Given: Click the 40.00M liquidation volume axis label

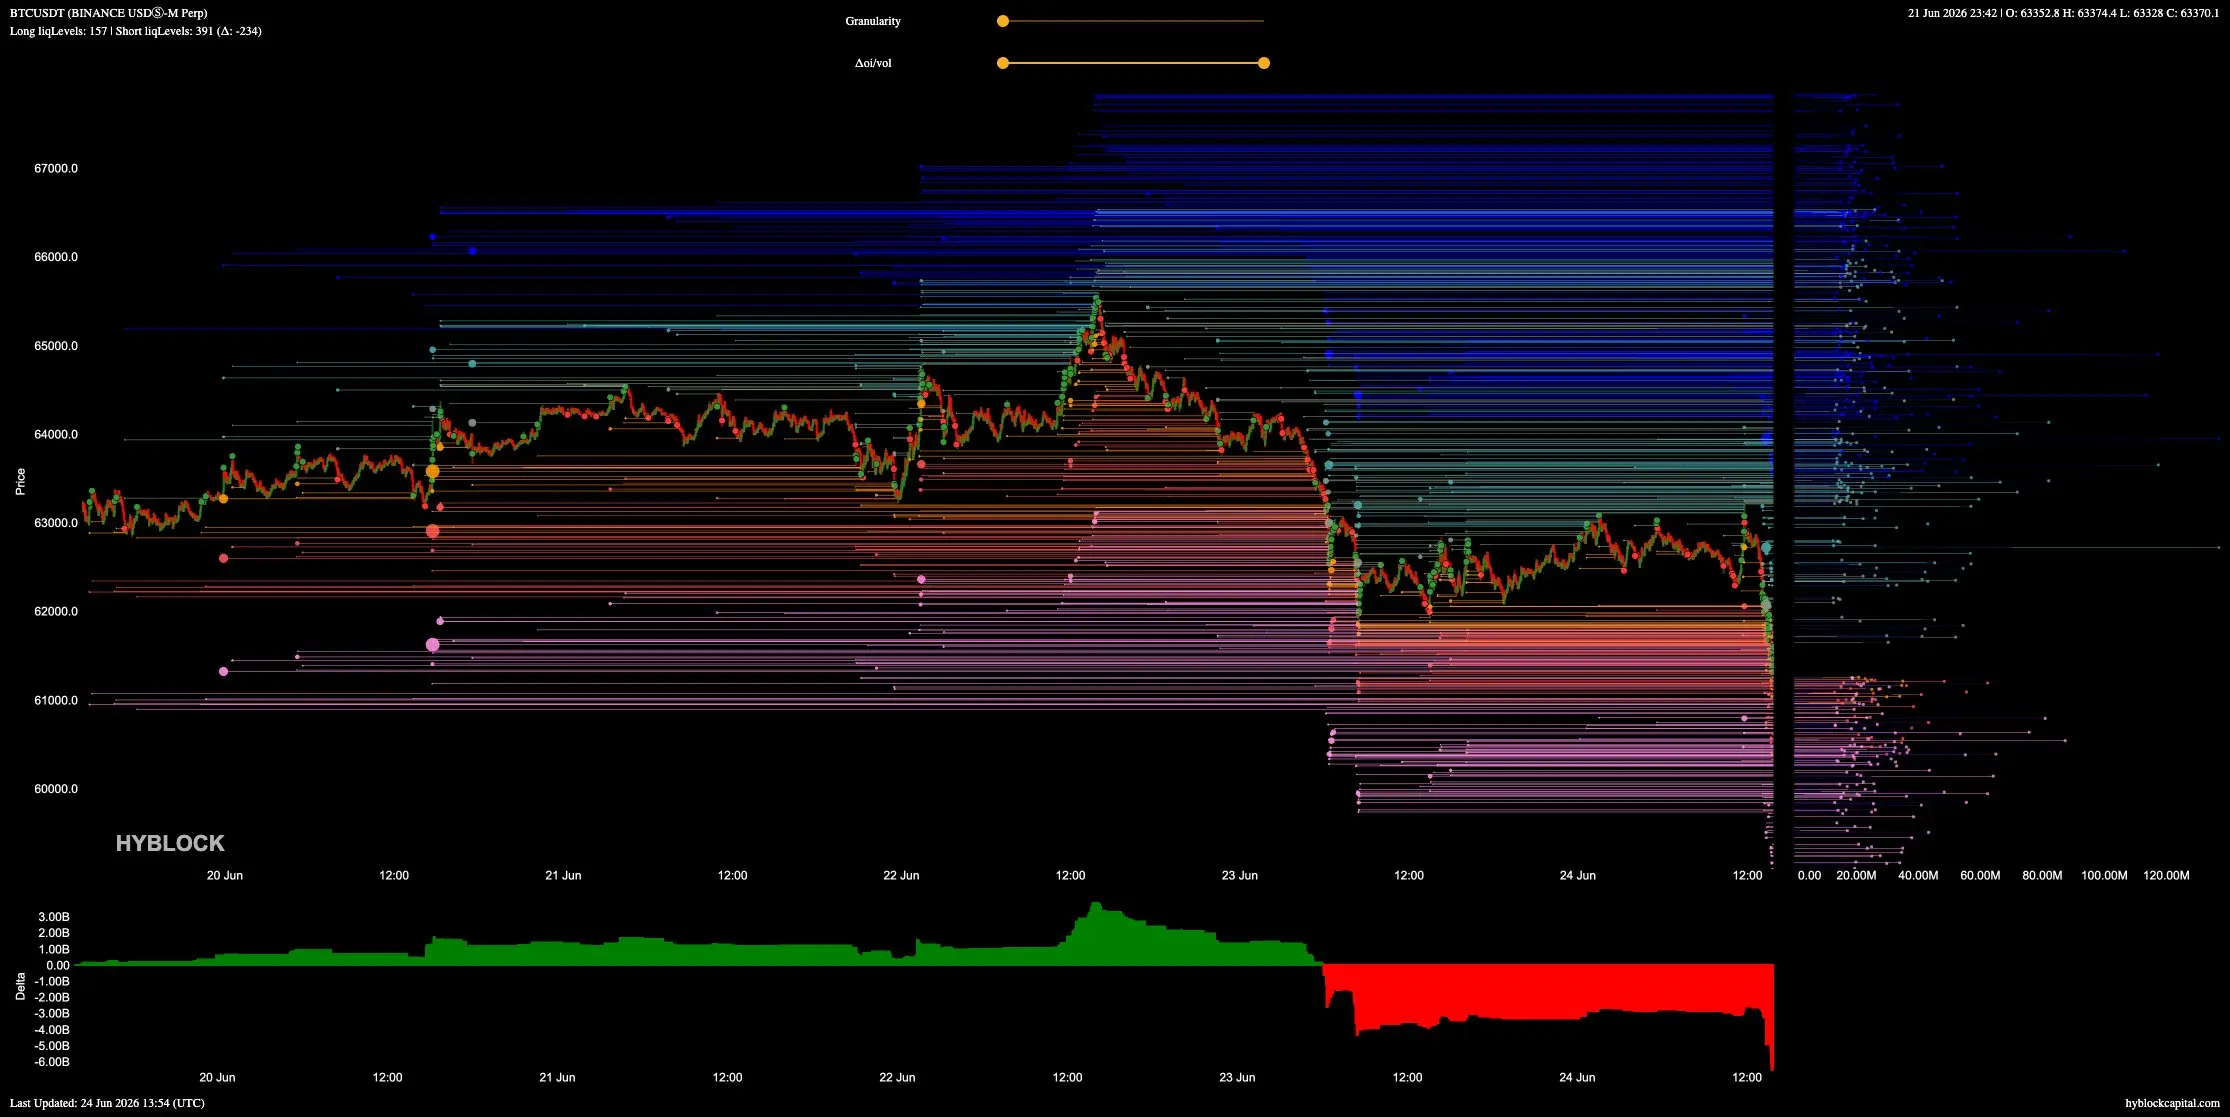Looking at the screenshot, I should click(1918, 875).
